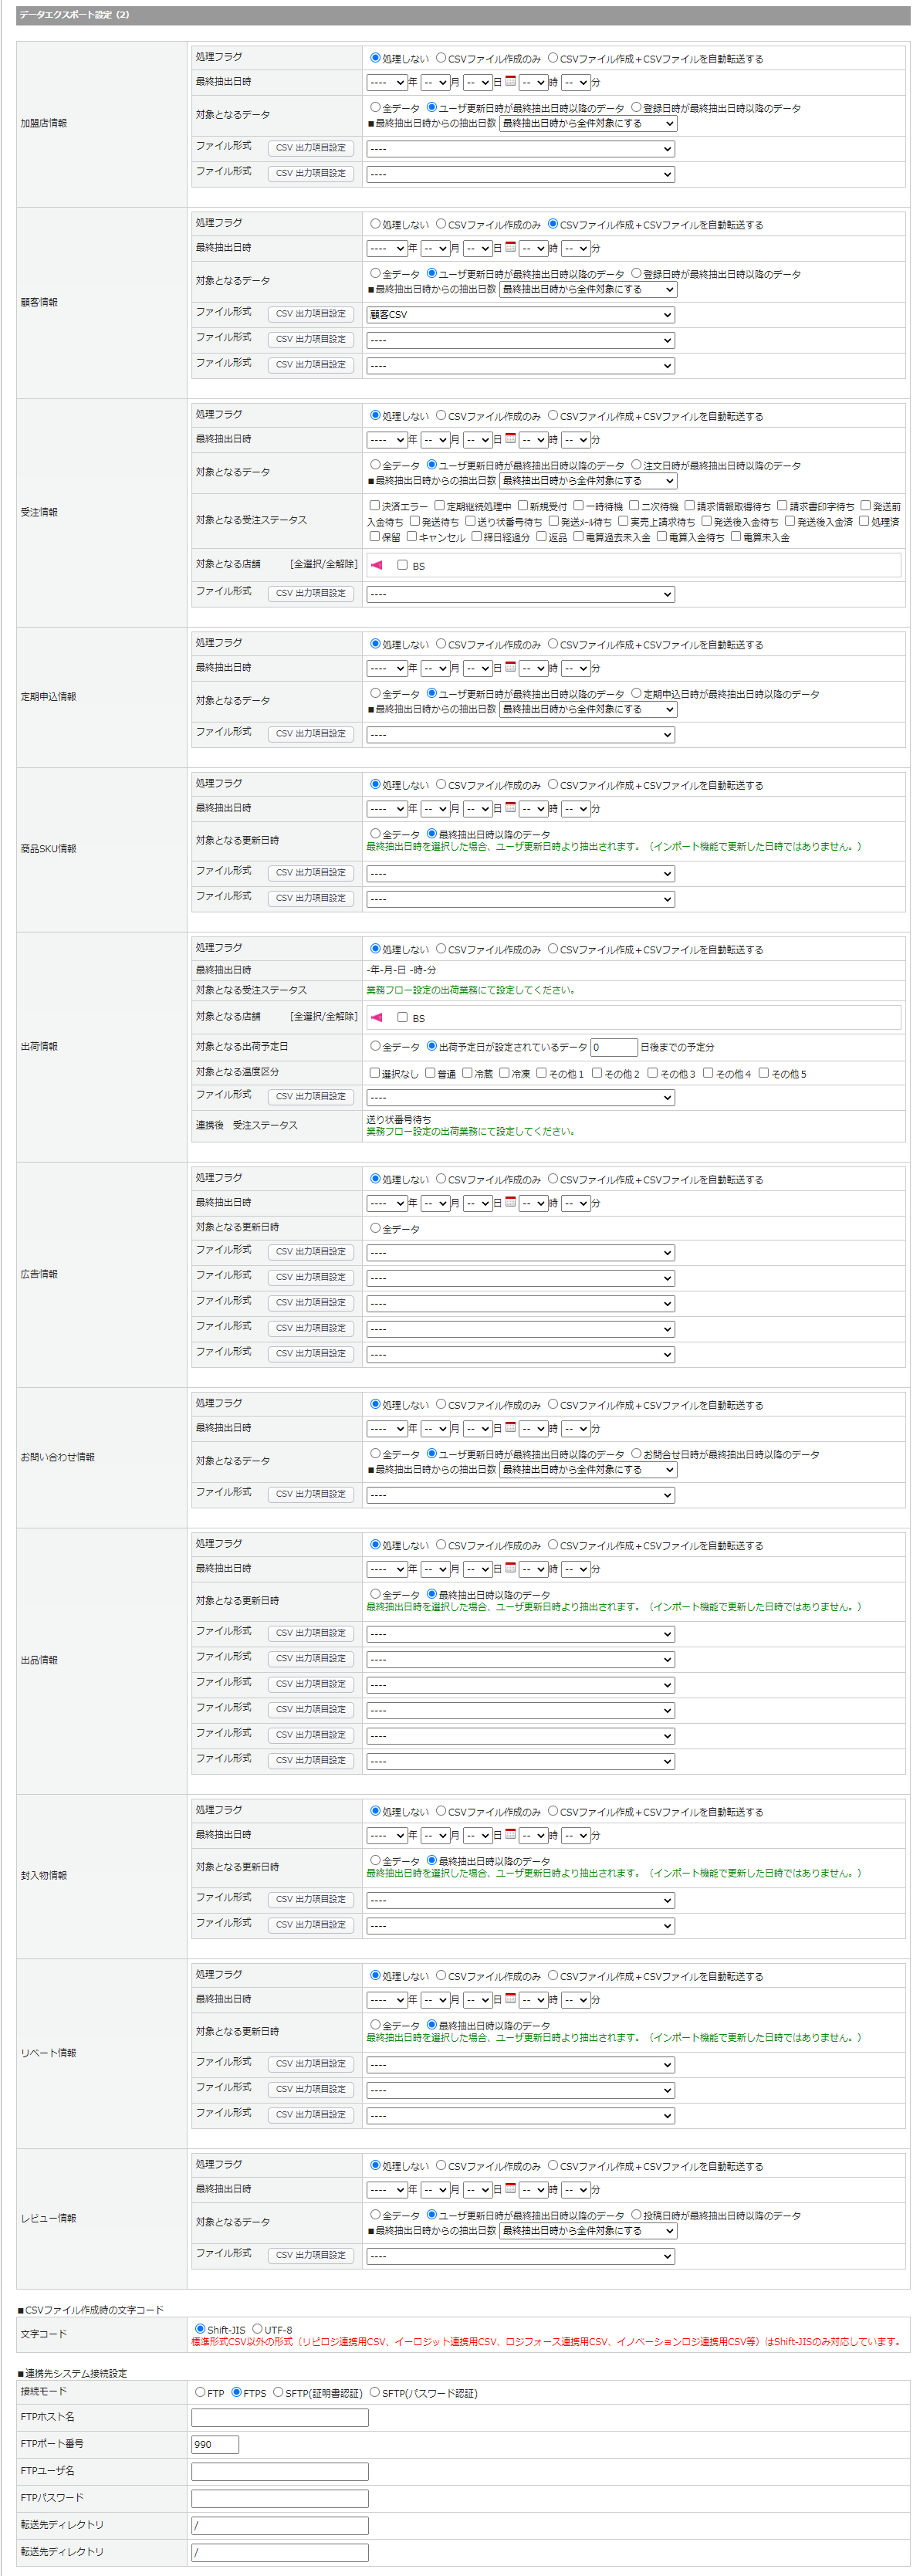The width and height of the screenshot is (920, 2576).
Task: Click the FTPポート番号 field showing 990
Action: pos(215,2444)
